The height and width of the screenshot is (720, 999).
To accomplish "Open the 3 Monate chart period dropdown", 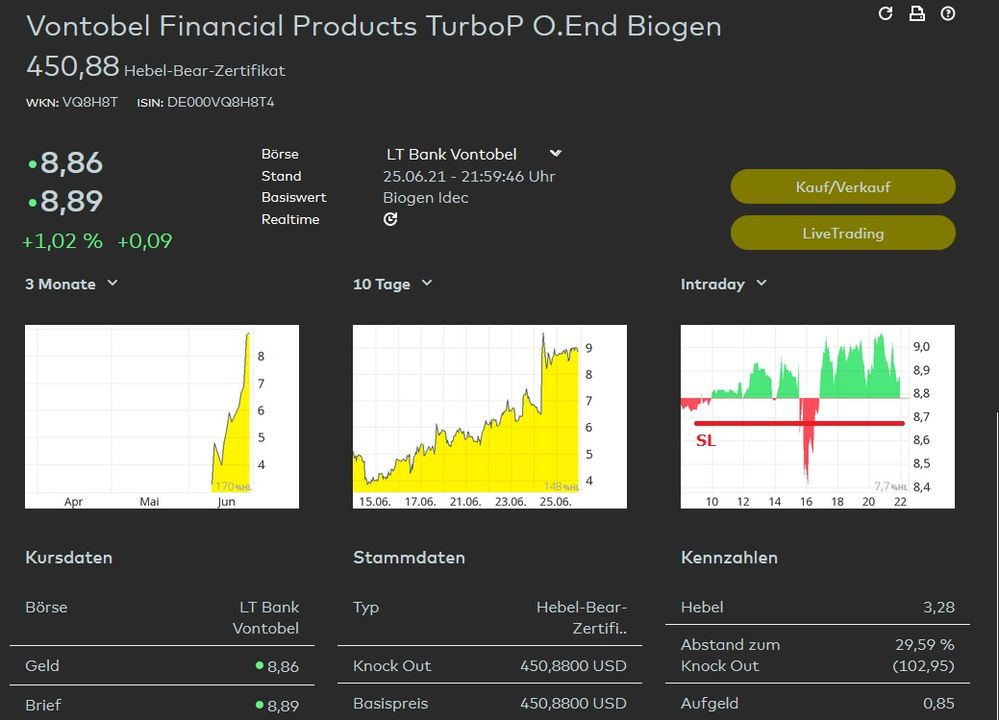I will (110, 284).
